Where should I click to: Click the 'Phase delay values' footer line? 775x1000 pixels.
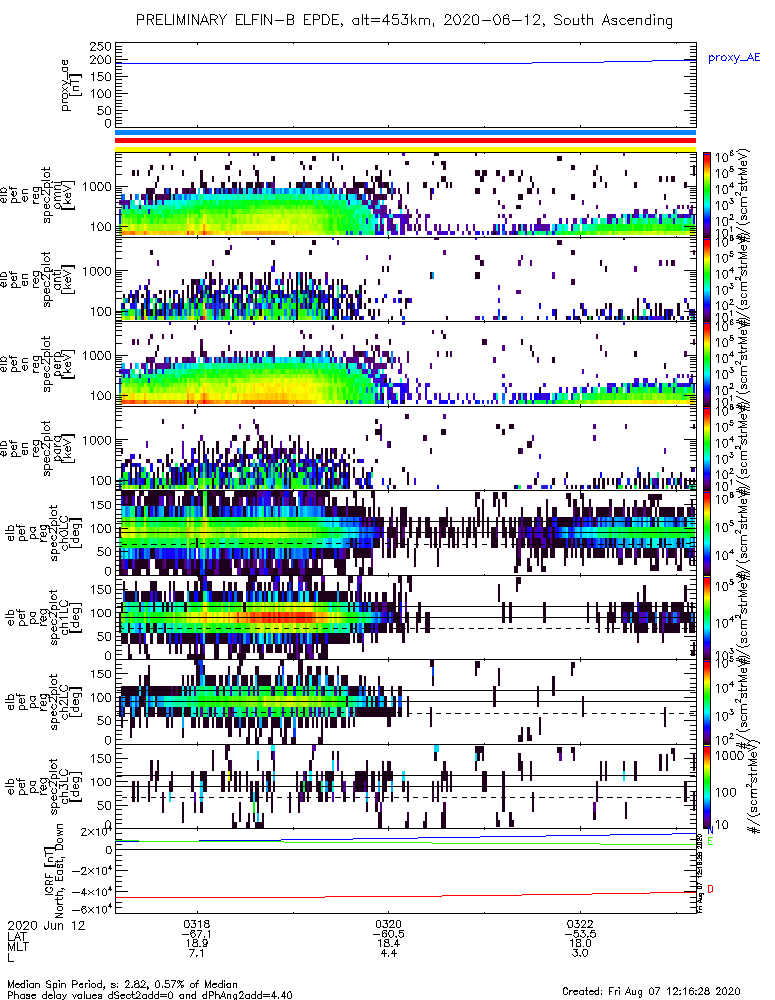[x=150, y=995]
